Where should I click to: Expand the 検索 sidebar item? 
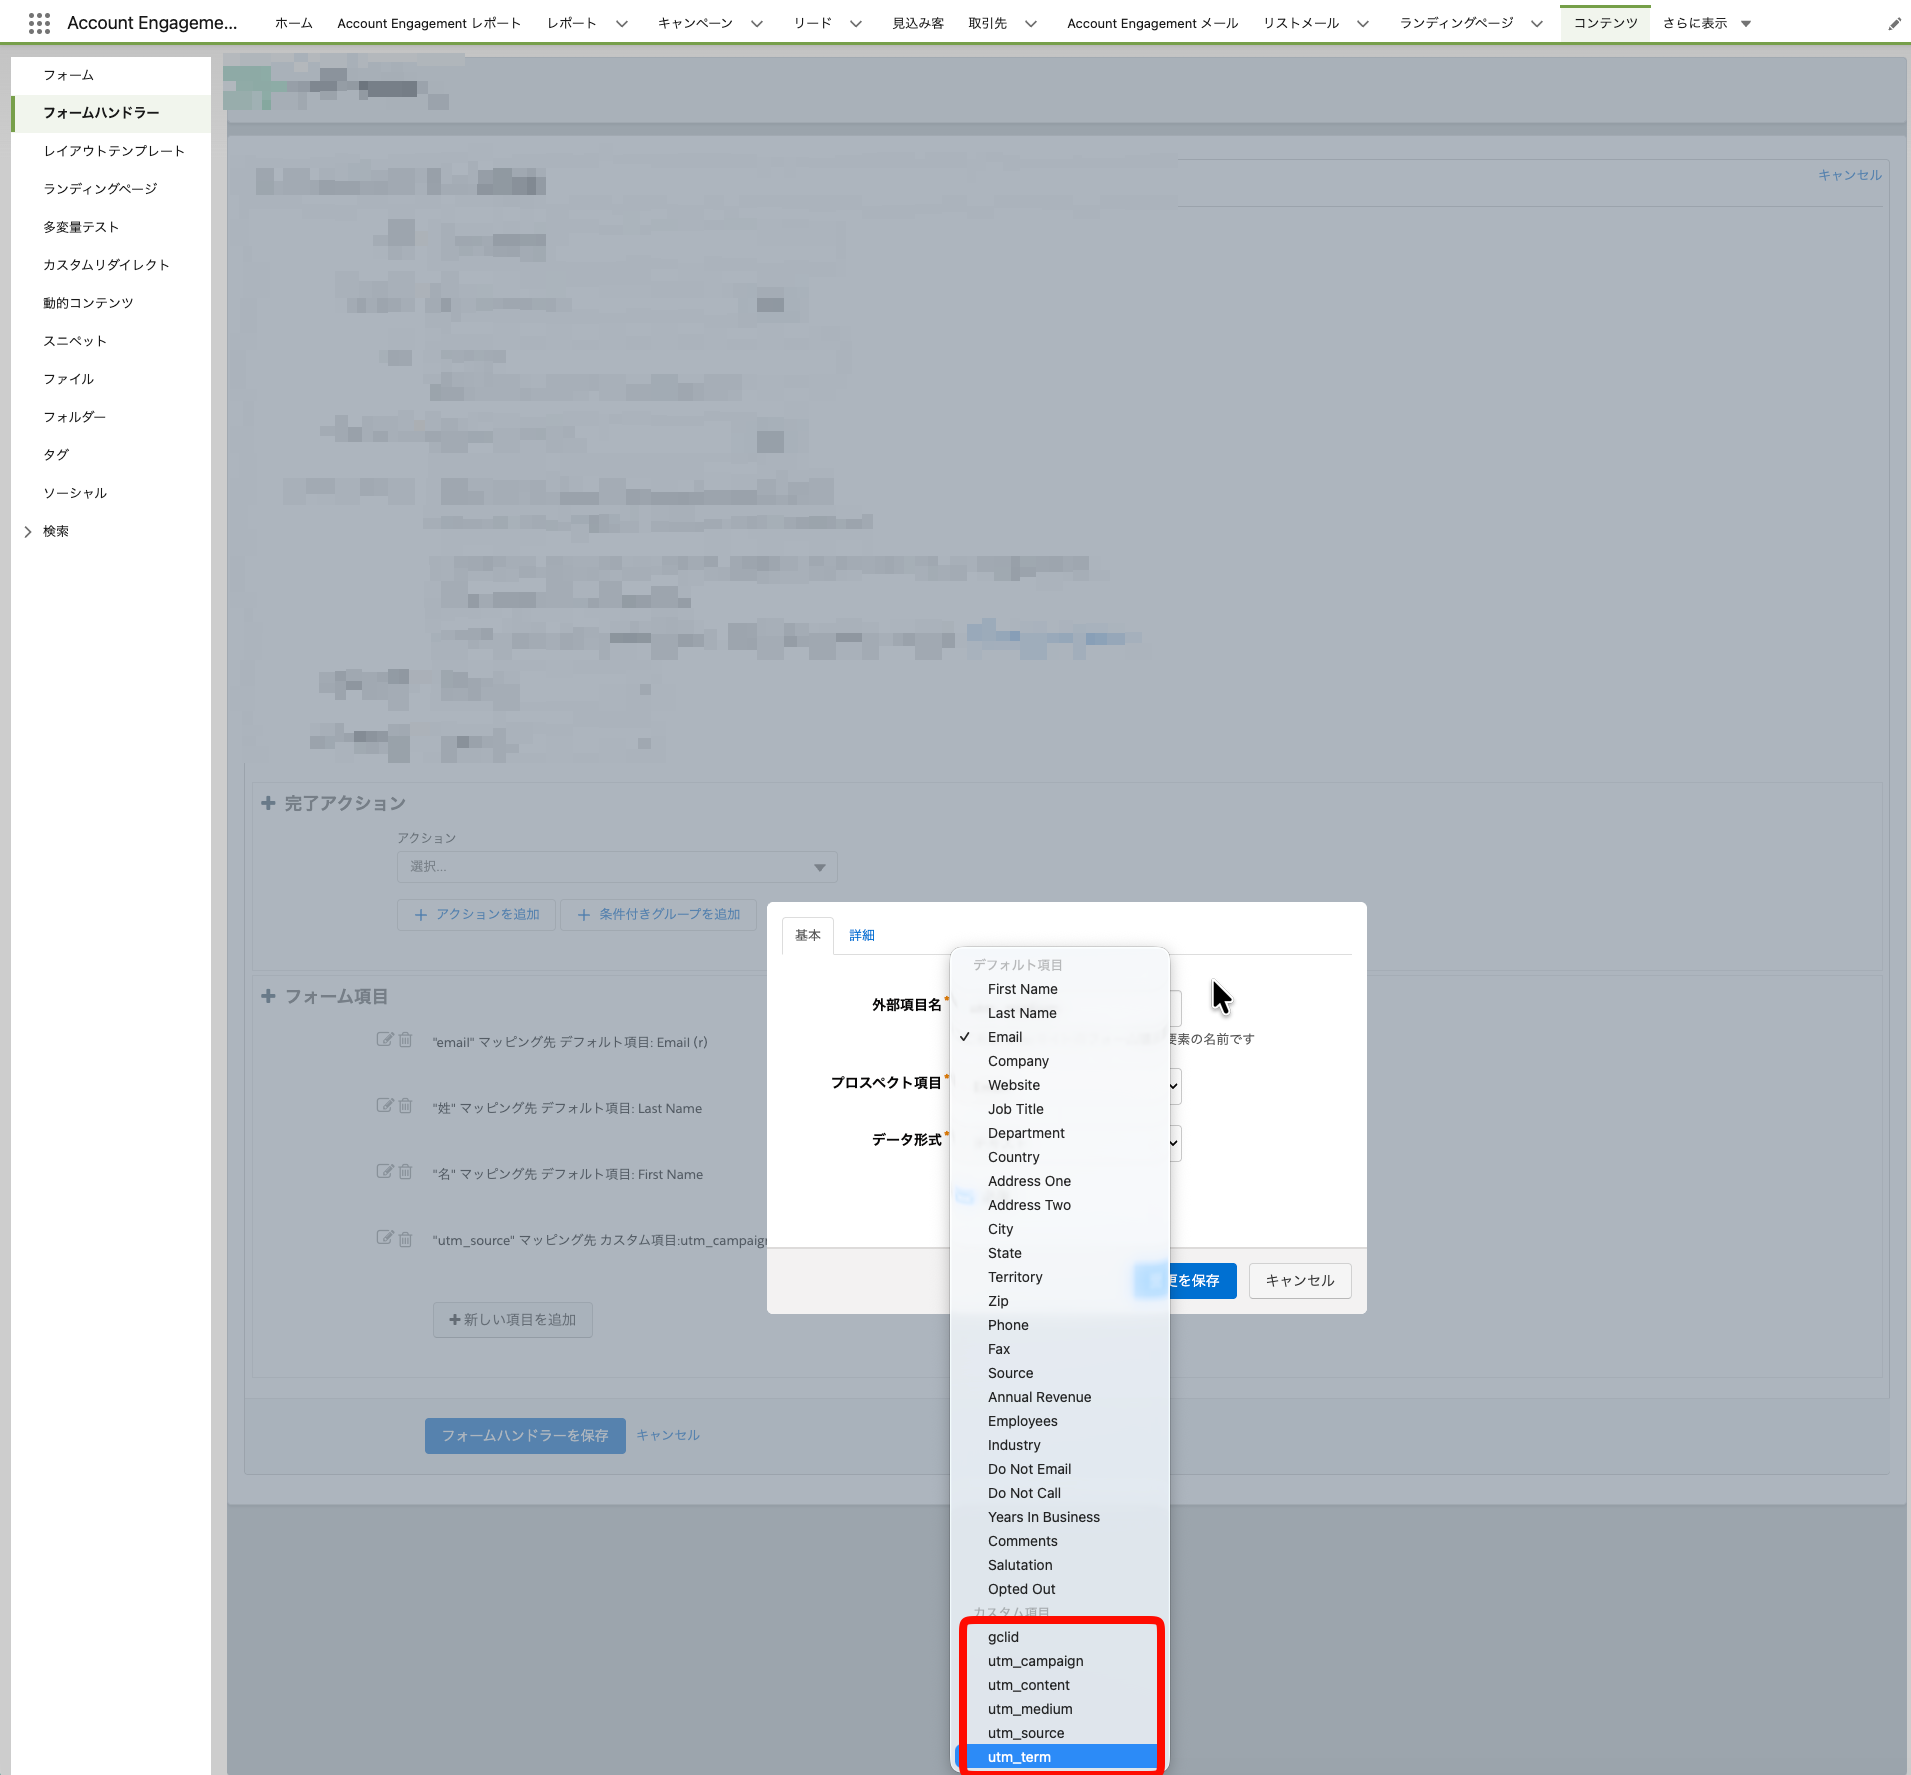pos(28,532)
